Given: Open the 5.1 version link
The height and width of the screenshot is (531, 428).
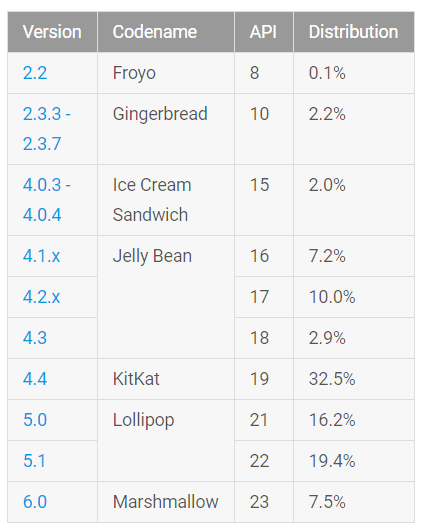Looking at the screenshot, I should coord(34,461).
